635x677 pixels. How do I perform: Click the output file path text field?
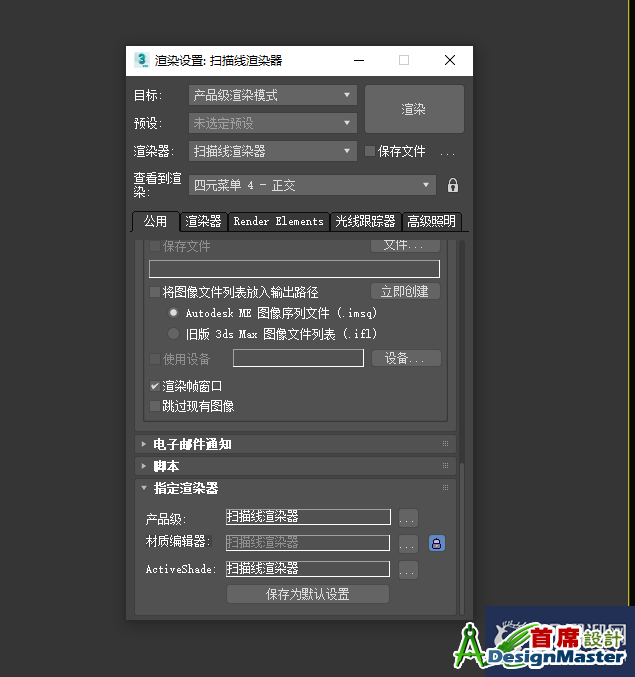(x=294, y=269)
